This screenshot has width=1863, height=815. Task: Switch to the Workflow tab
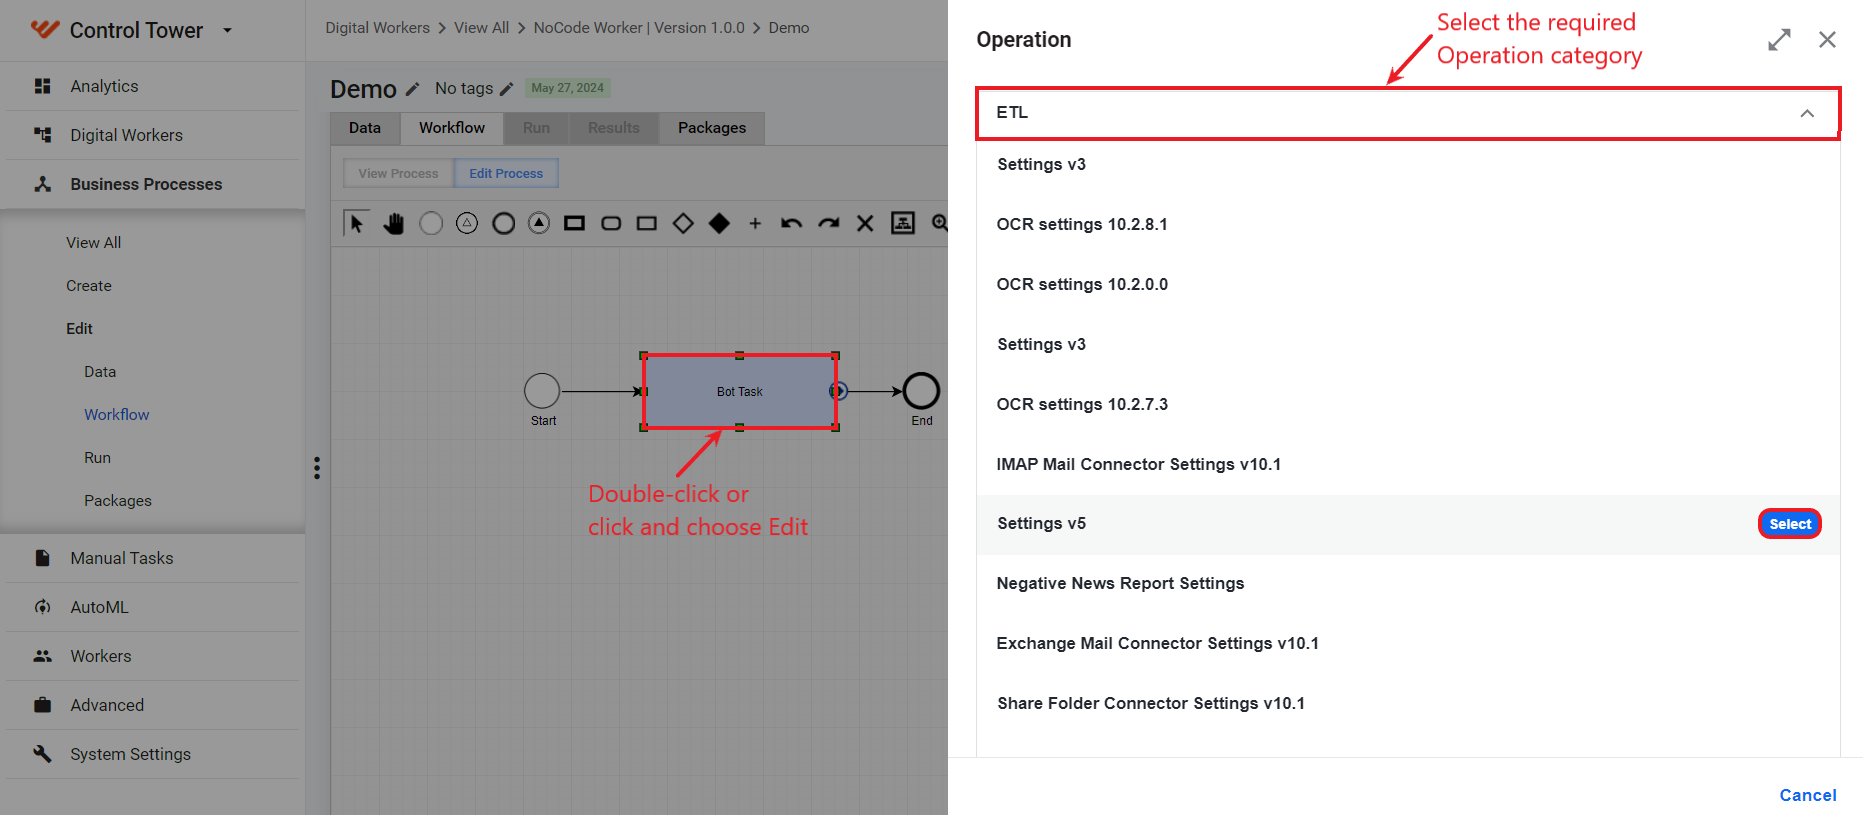pyautogui.click(x=452, y=128)
